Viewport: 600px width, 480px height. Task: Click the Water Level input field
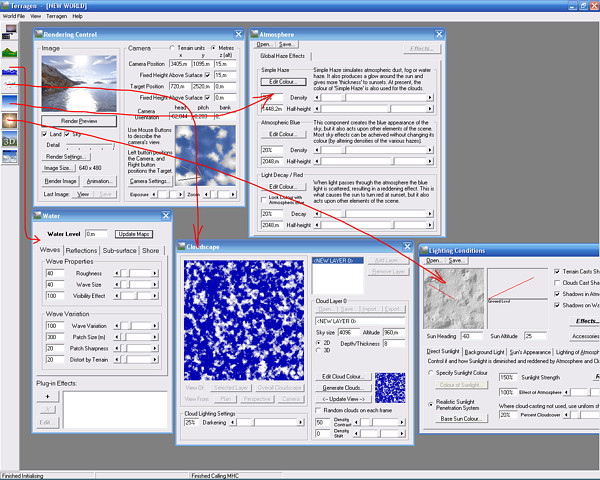96,234
